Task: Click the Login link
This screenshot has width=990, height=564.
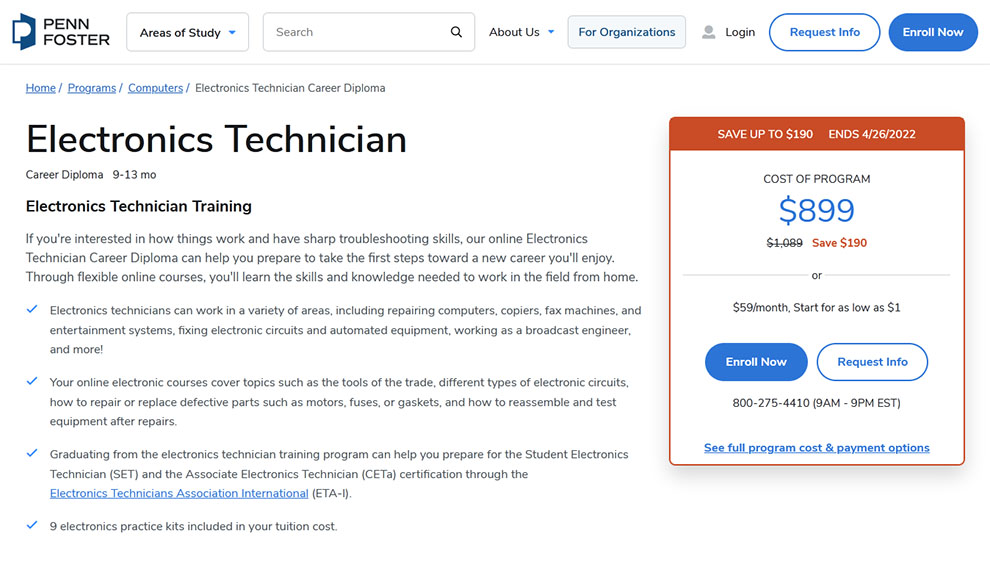Action: click(740, 32)
